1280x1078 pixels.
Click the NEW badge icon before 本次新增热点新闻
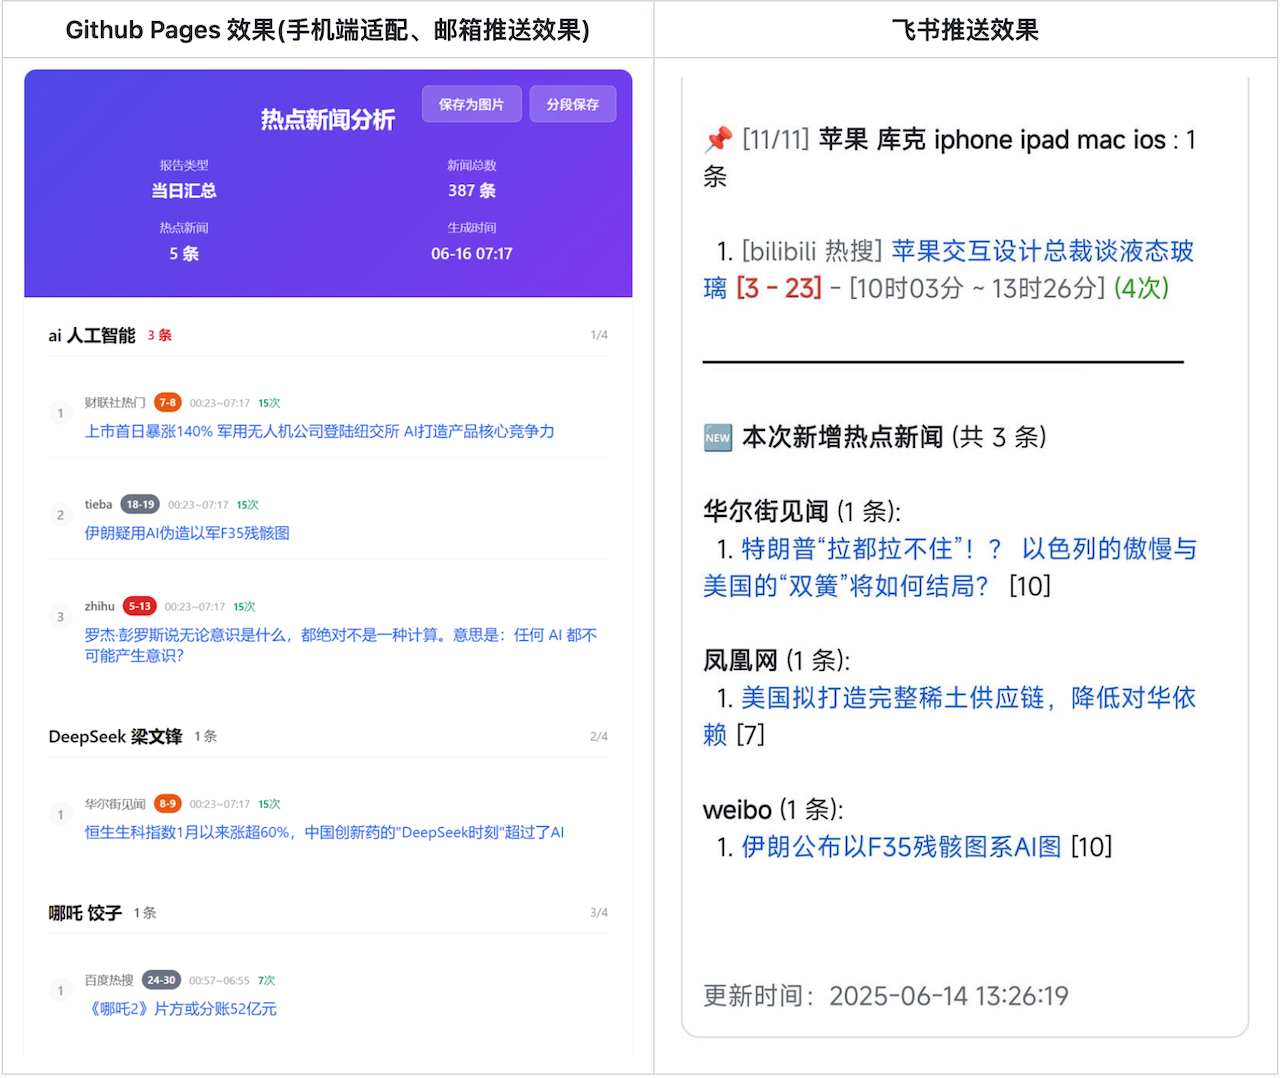point(717,437)
